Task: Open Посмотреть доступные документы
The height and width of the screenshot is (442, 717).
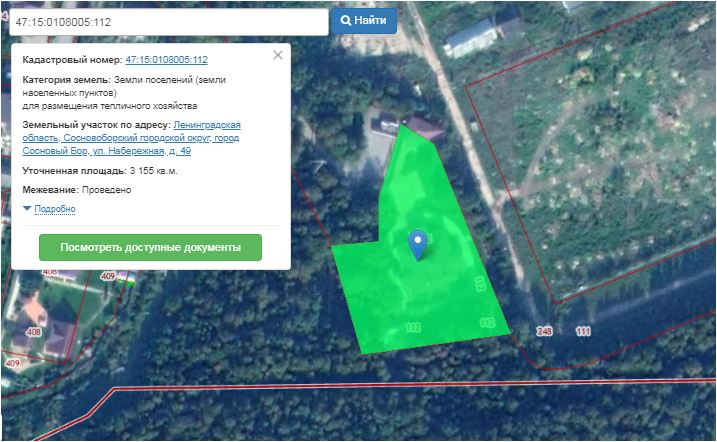Action: tap(150, 247)
